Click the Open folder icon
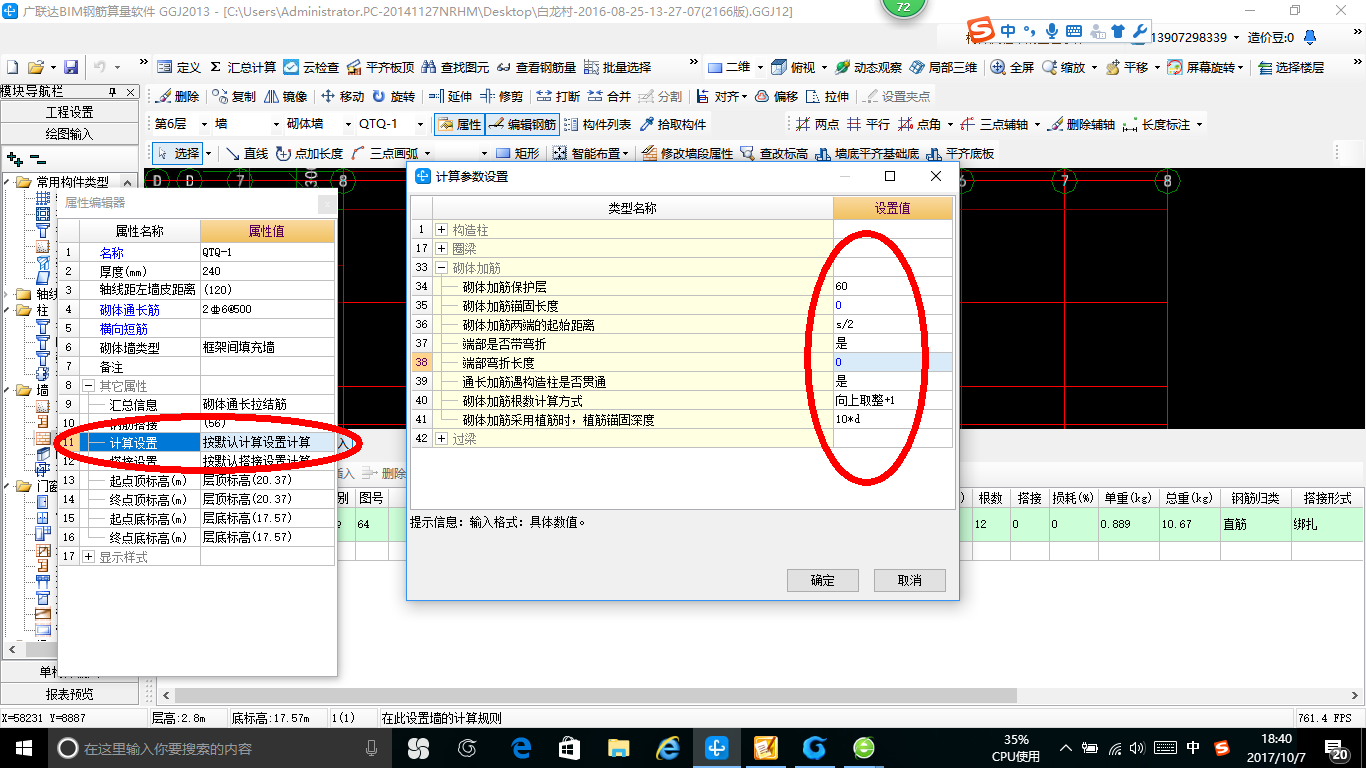The width and height of the screenshot is (1366, 768). coord(36,67)
